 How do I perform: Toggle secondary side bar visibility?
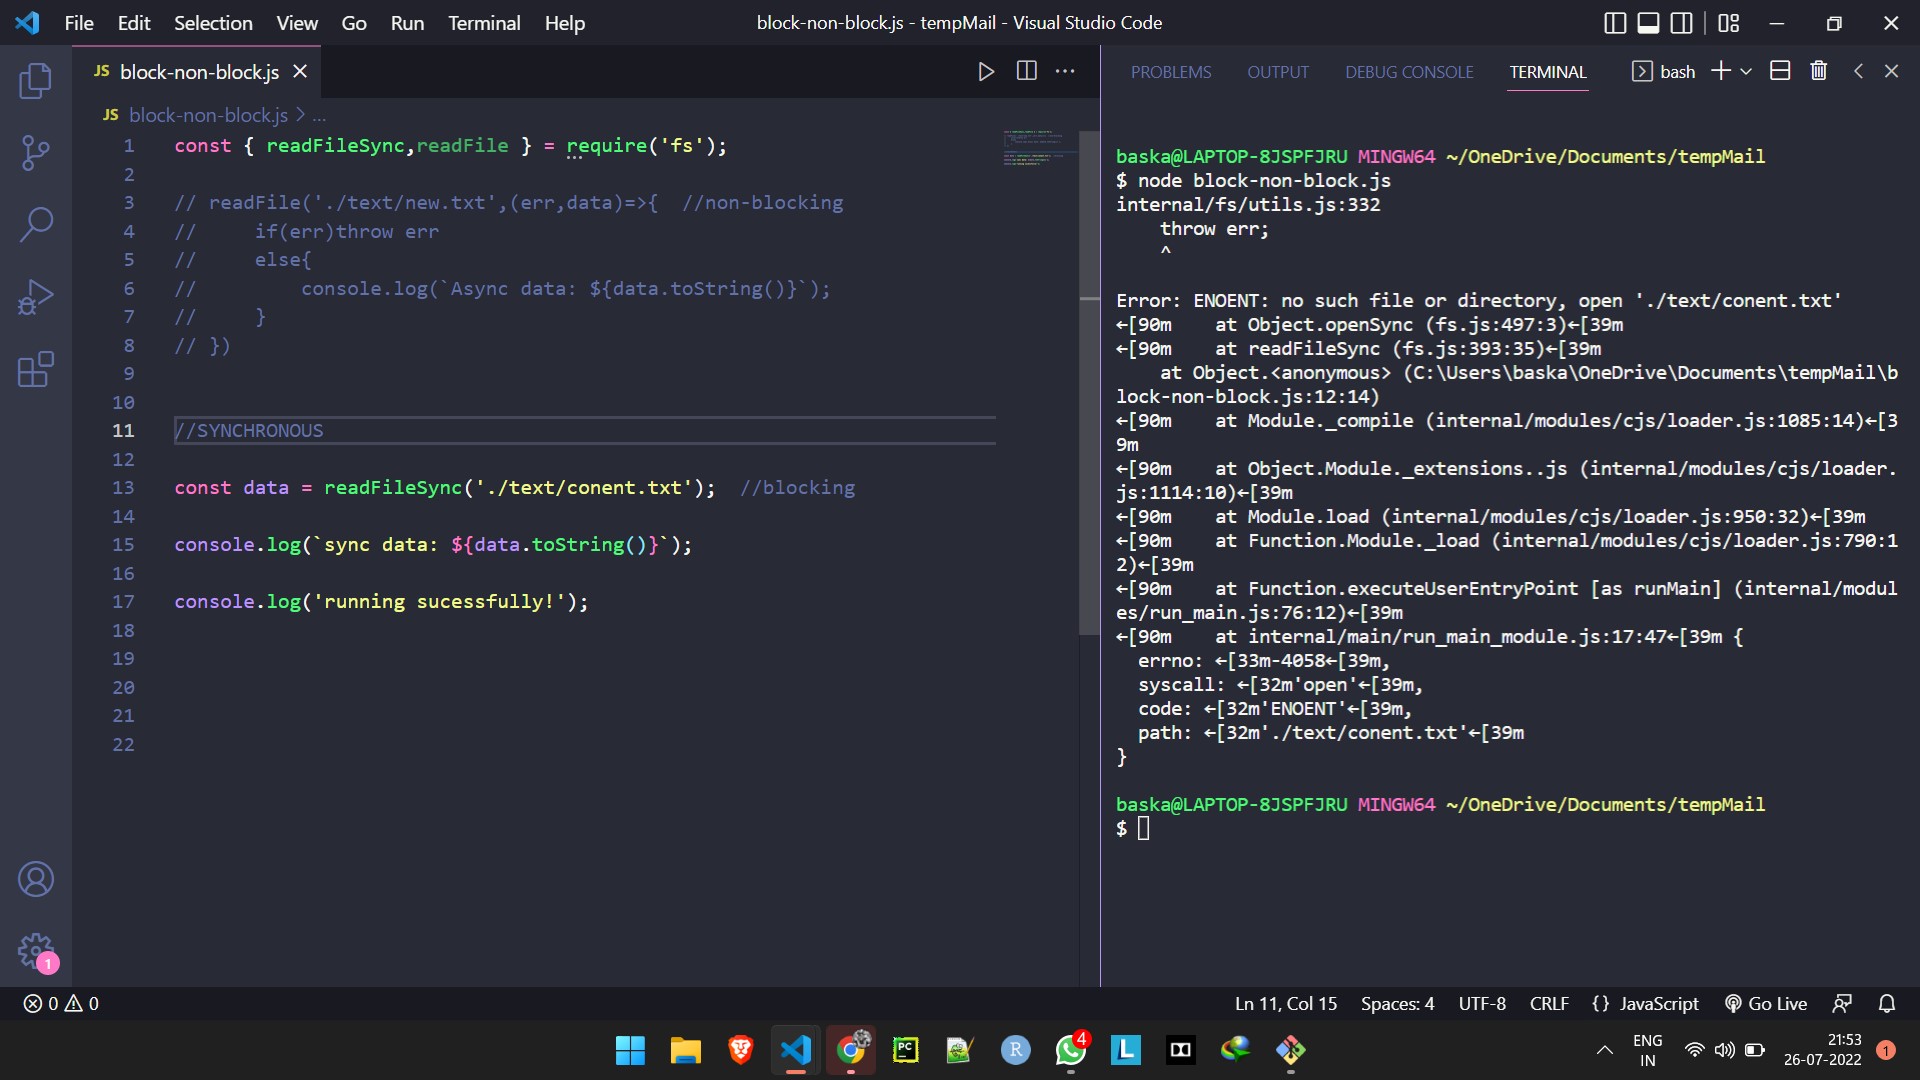point(1682,22)
